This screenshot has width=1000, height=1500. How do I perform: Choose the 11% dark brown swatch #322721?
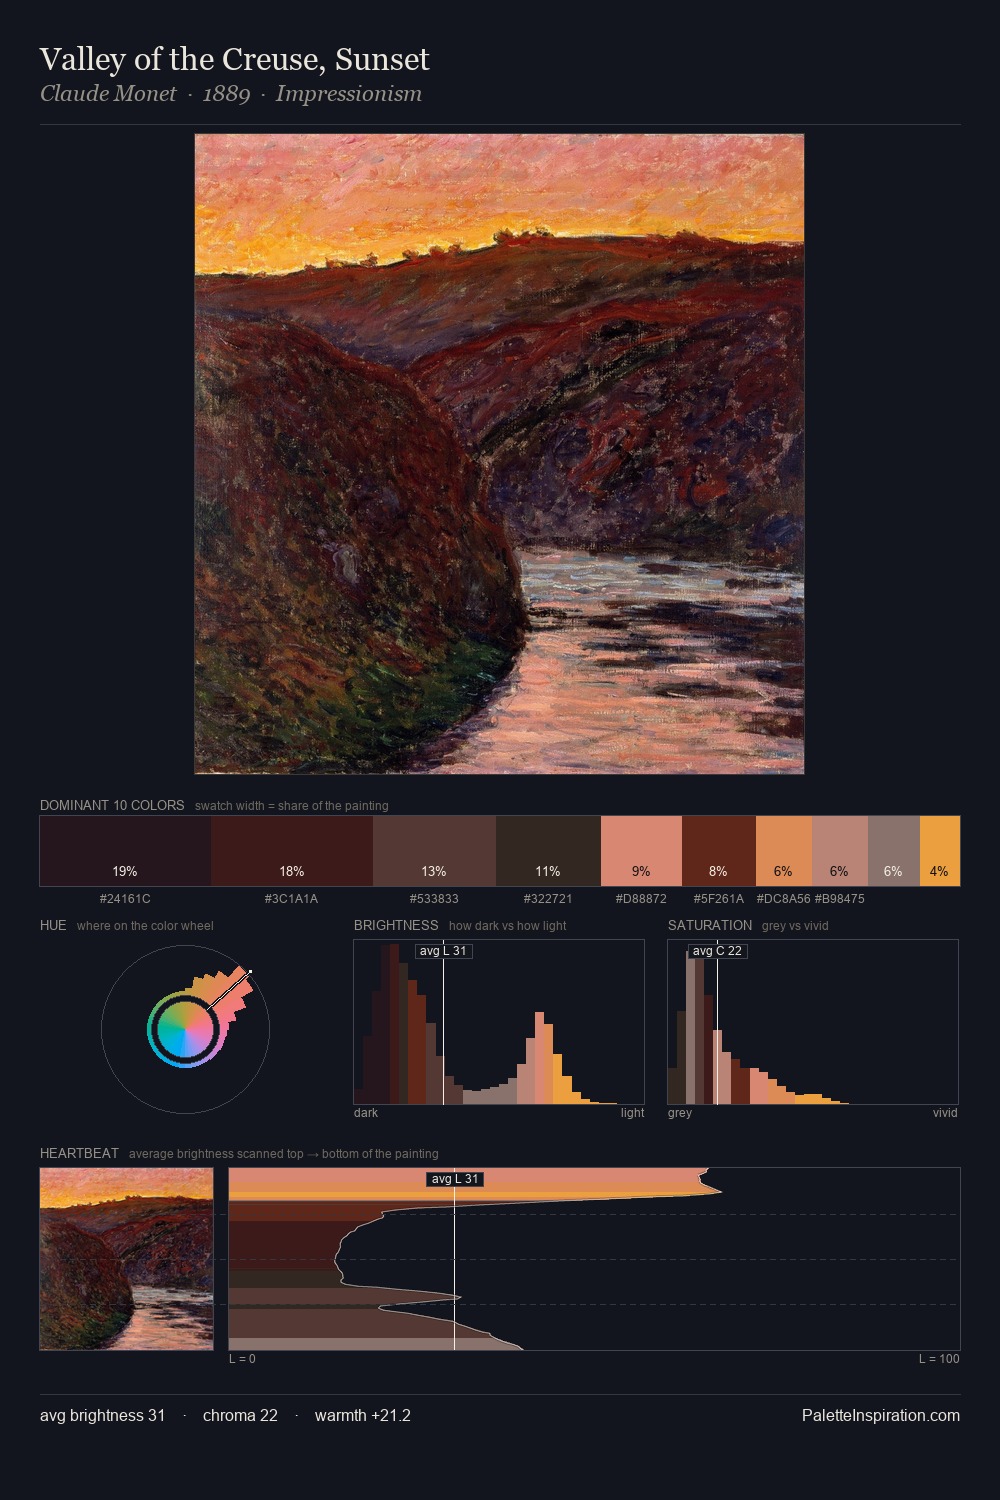[548, 851]
